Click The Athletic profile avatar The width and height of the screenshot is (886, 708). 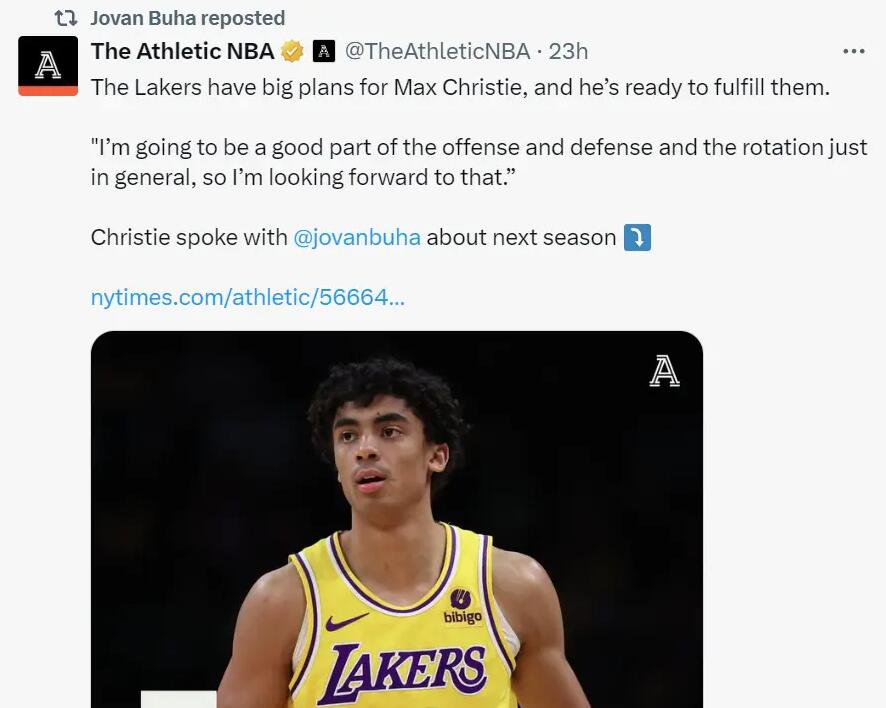(x=48, y=65)
